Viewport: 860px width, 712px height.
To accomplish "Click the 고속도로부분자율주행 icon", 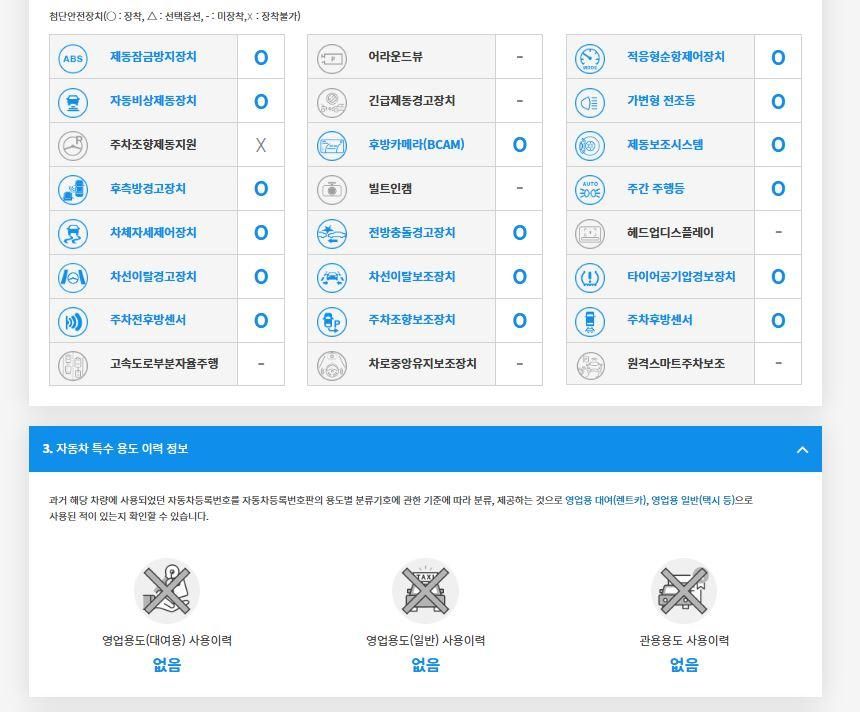I will coord(73,365).
